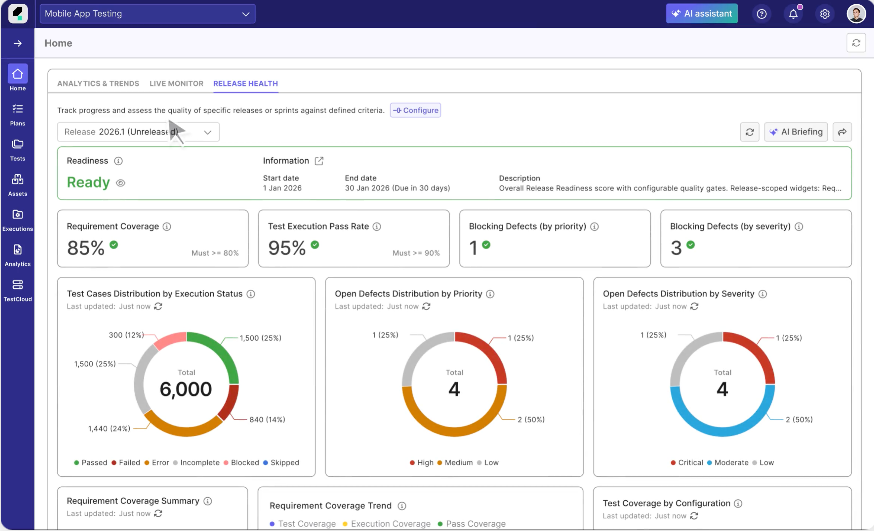Open the AI assistant
This screenshot has width=874, height=531.
(x=702, y=14)
